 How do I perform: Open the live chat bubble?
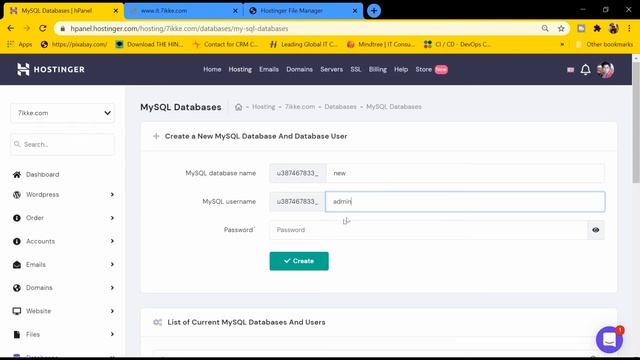coord(609,339)
